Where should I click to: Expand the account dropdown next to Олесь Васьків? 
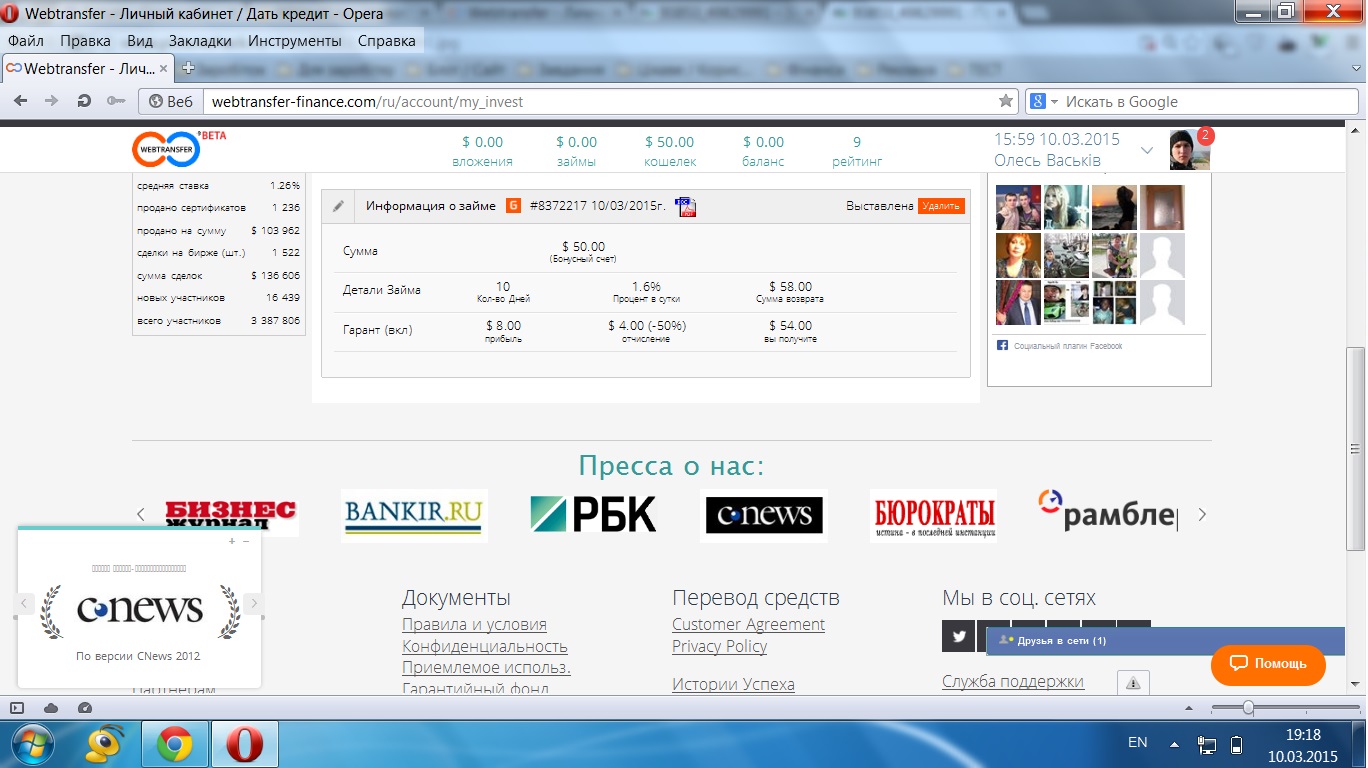pos(1147,151)
